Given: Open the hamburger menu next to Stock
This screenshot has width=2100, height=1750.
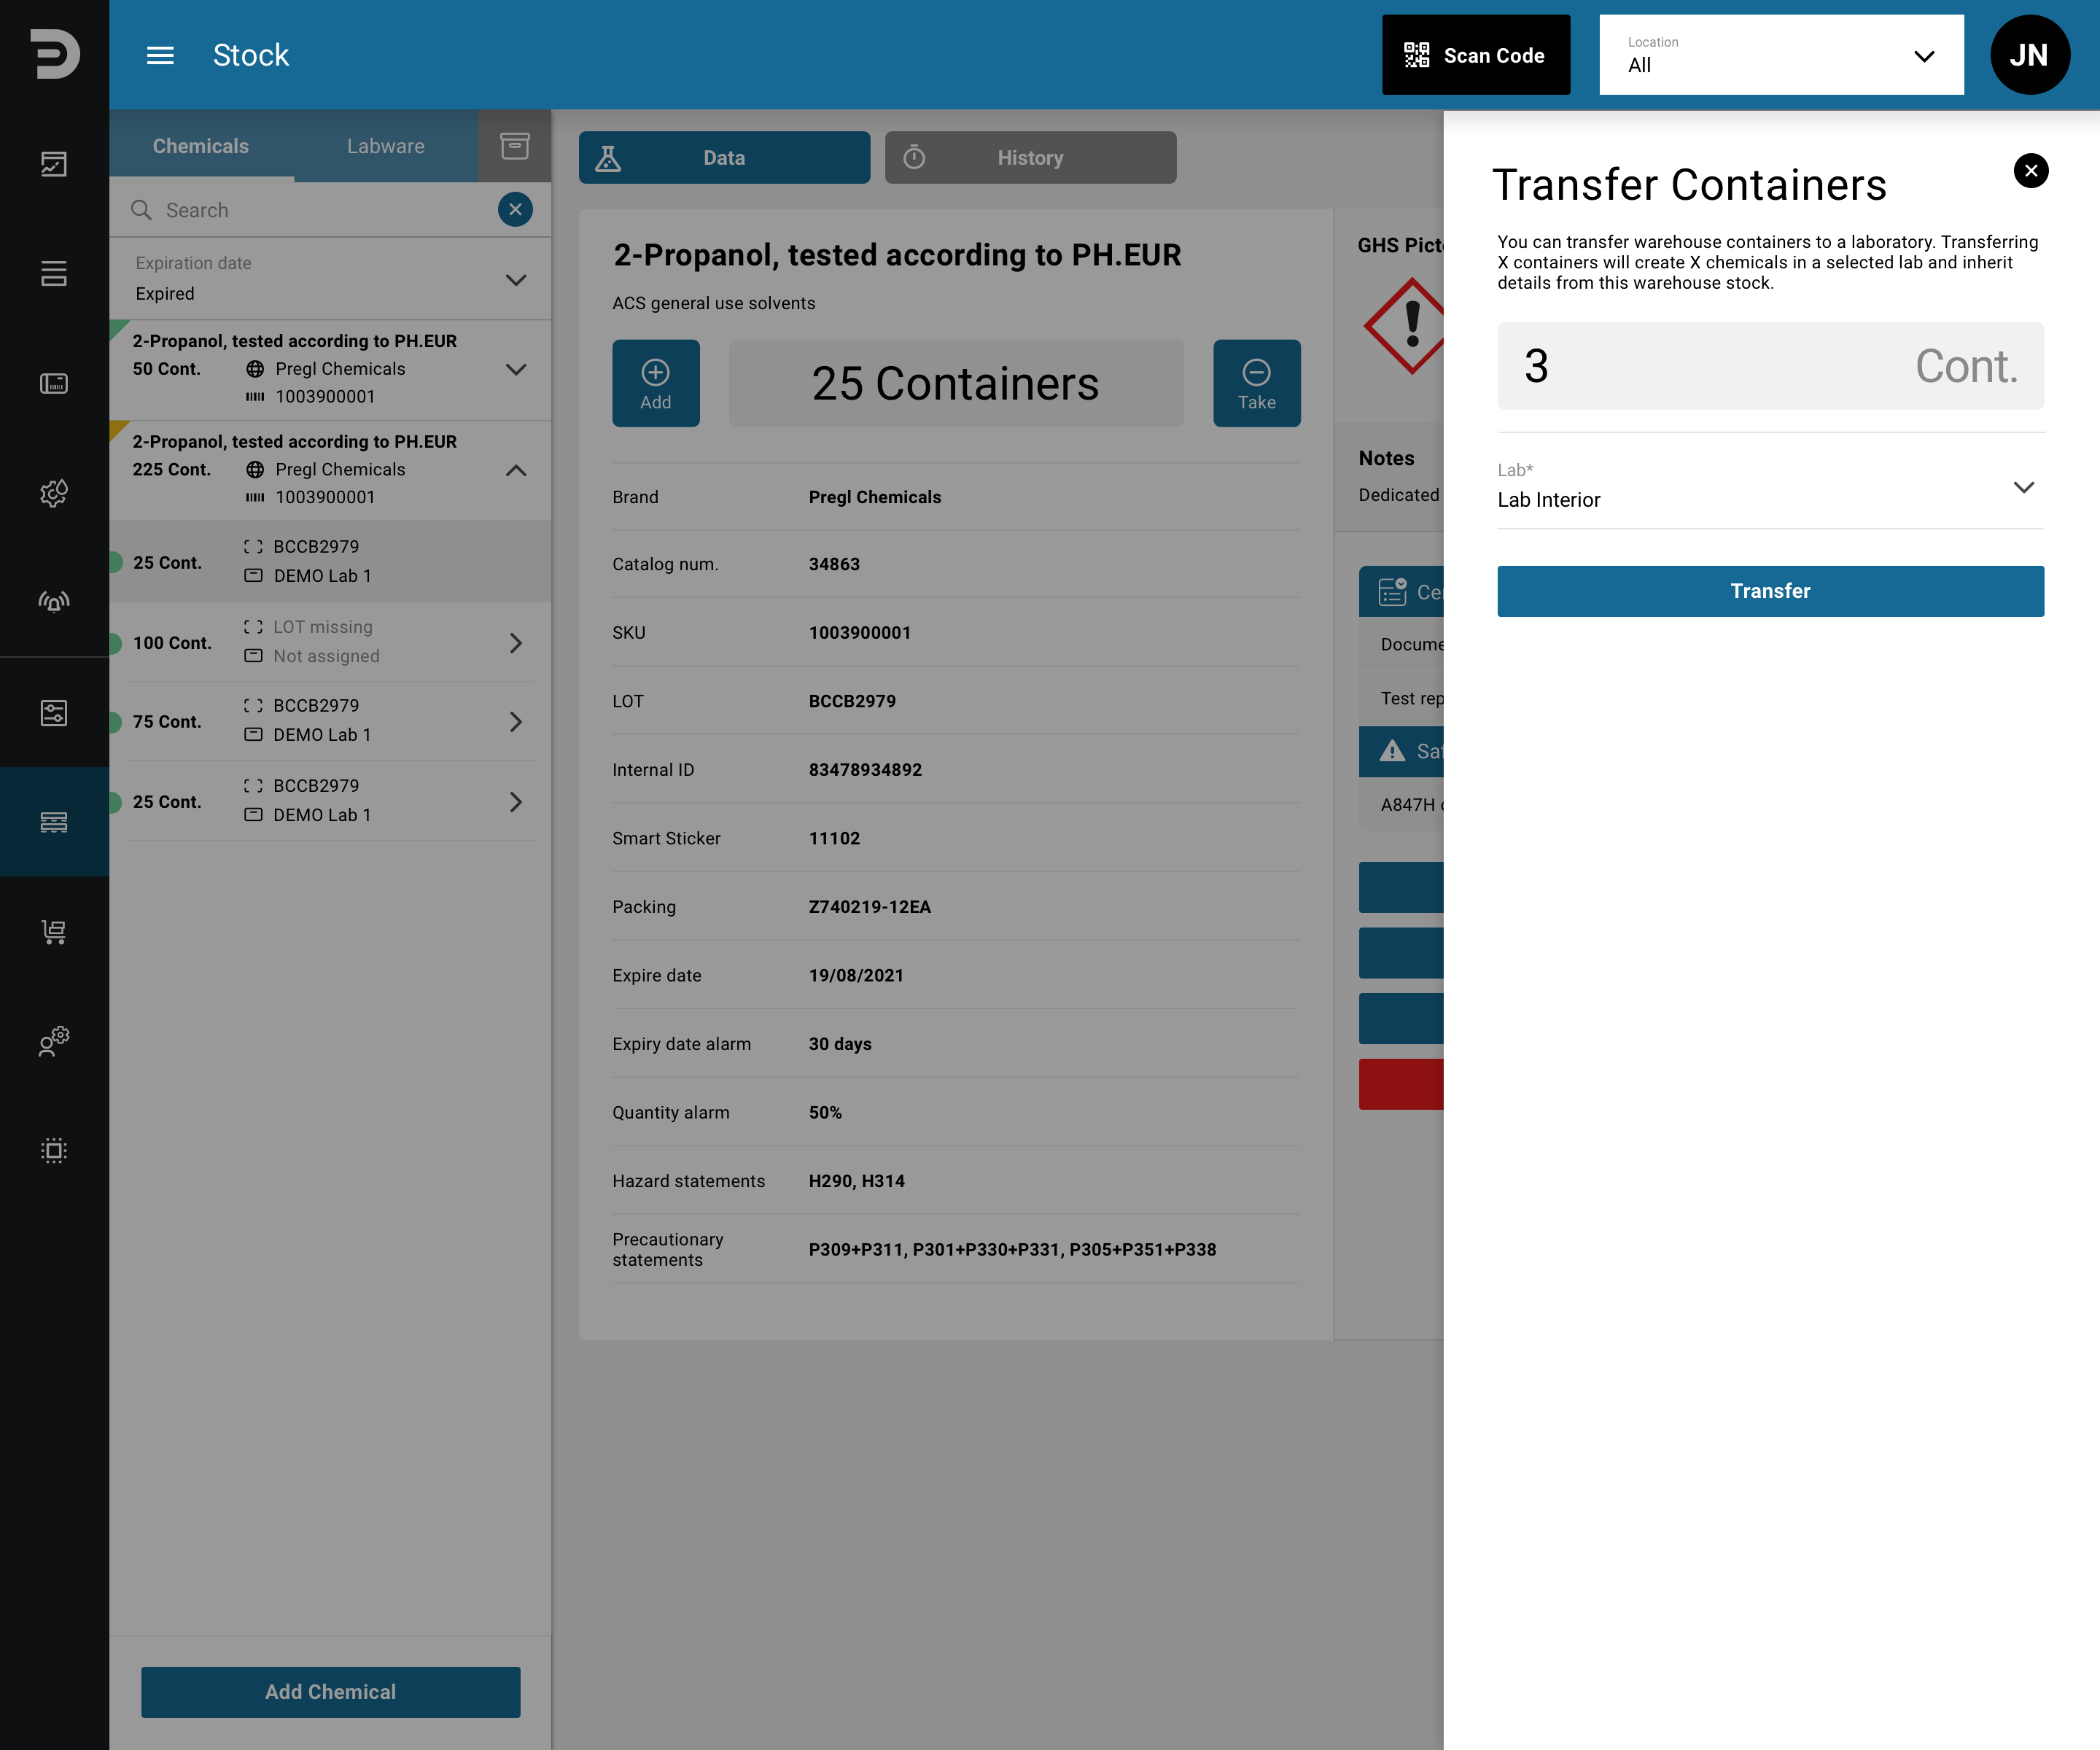Looking at the screenshot, I should pos(160,55).
